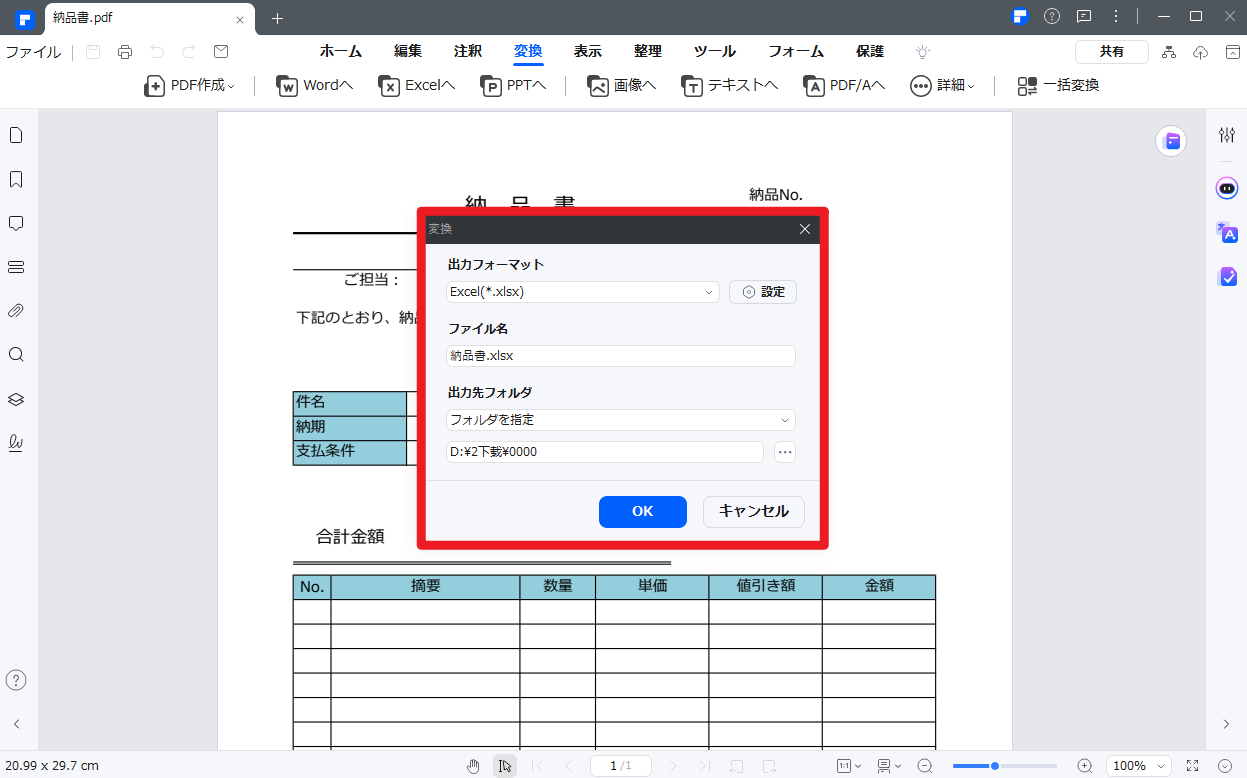
Task: Open the ファイル menu
Action: coord(33,52)
